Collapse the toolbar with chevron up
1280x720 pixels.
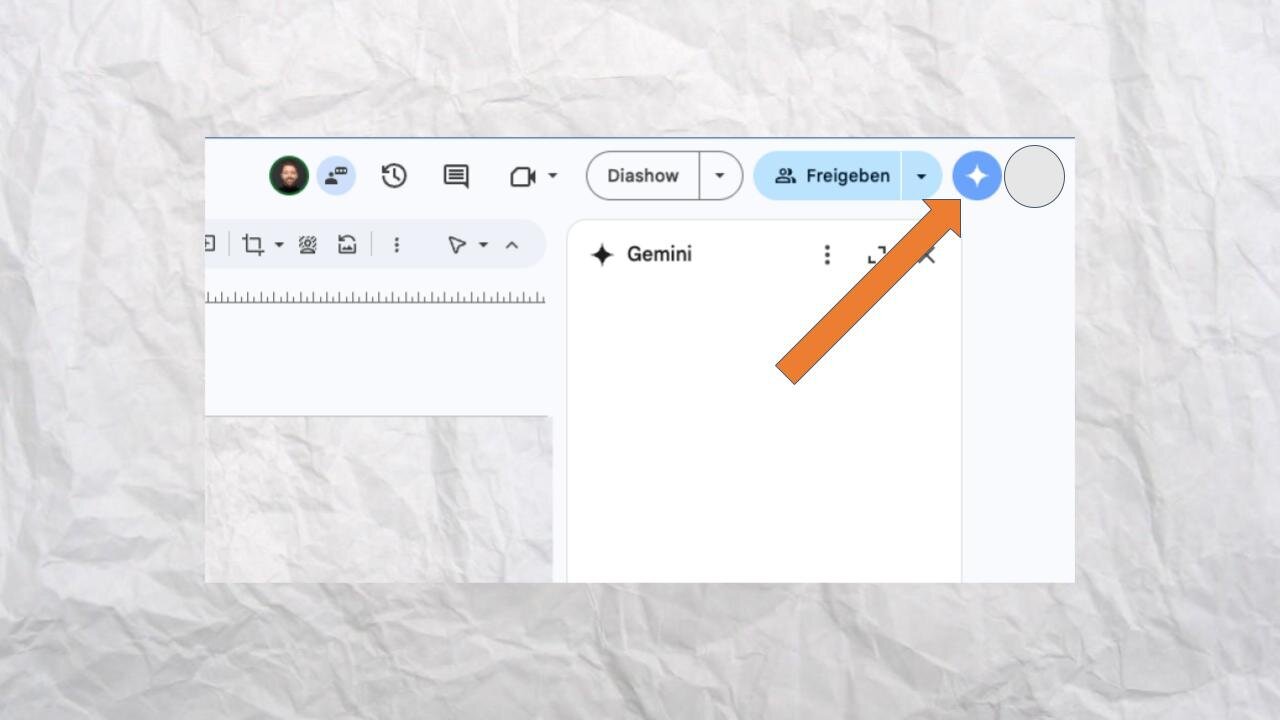(512, 245)
